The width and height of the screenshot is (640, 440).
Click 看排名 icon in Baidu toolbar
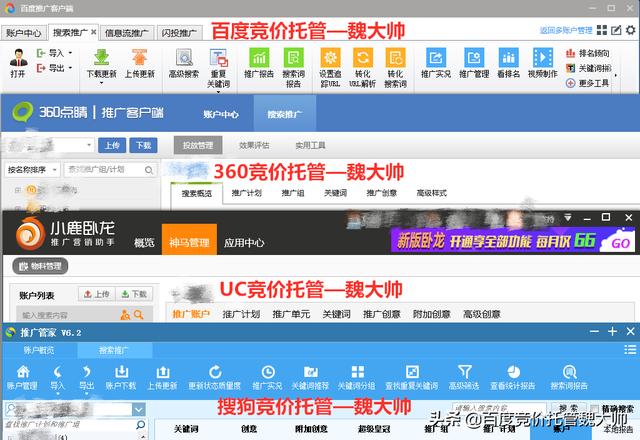tap(509, 58)
